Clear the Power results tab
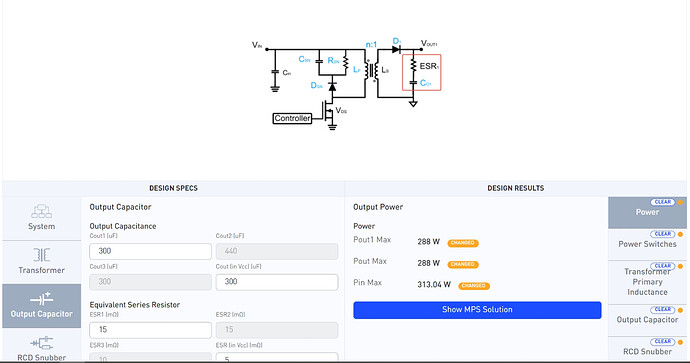Screen dimensions: 690x363 (x=663, y=202)
